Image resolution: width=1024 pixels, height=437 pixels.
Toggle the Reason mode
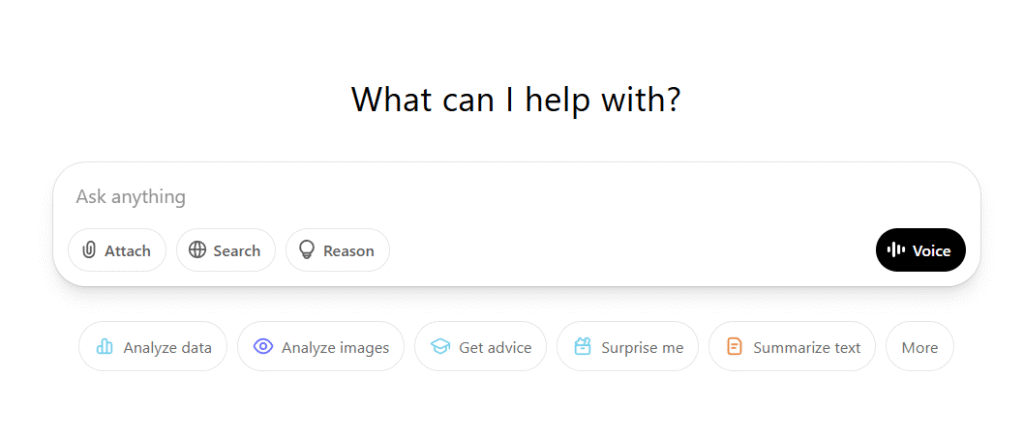(338, 250)
